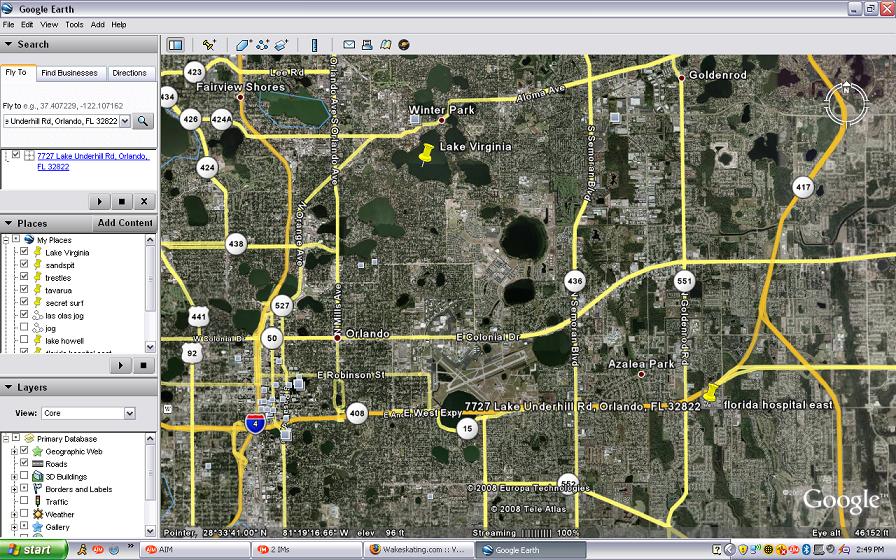
Task: Click the Email envelope icon
Action: 349,45
